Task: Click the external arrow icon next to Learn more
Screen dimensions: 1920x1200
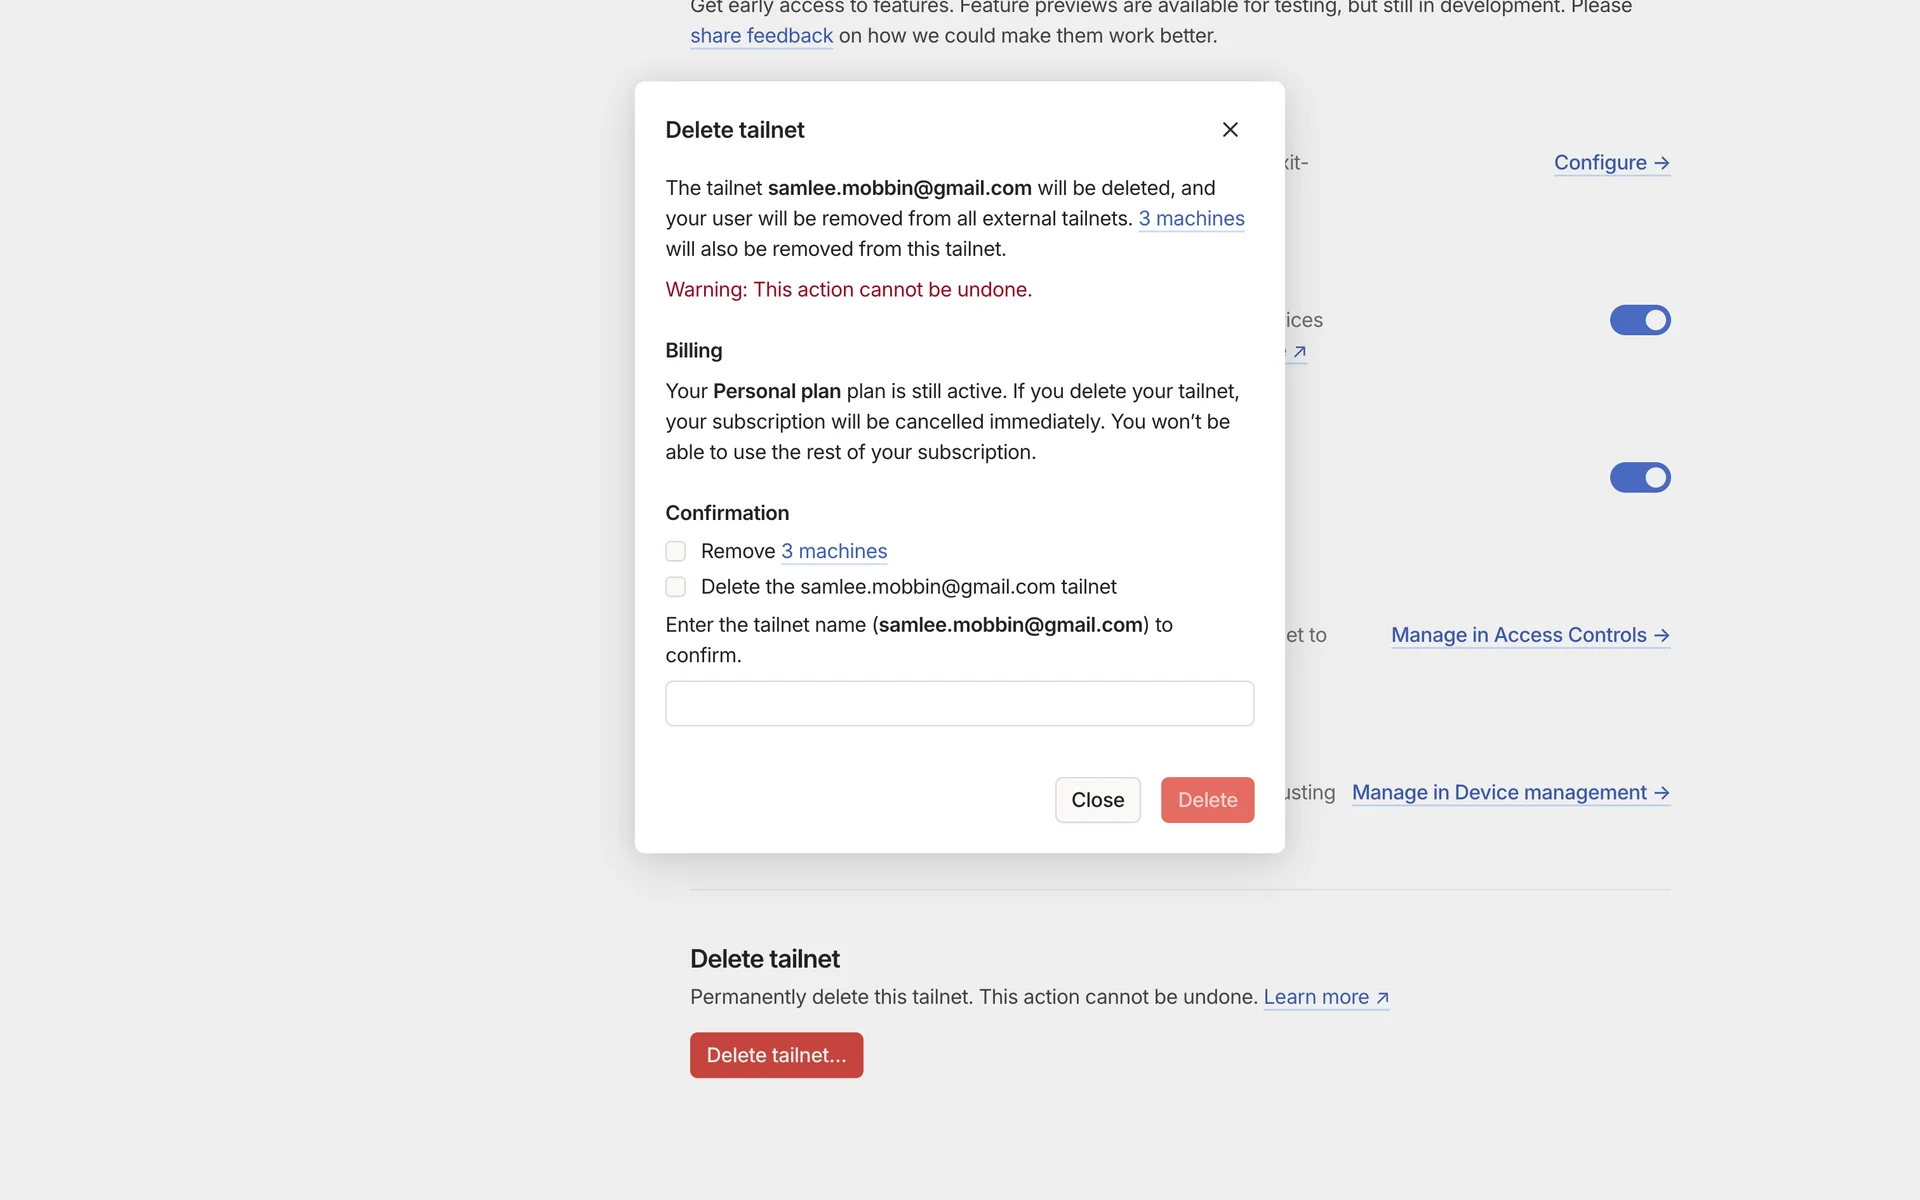Action: pyautogui.click(x=1382, y=998)
